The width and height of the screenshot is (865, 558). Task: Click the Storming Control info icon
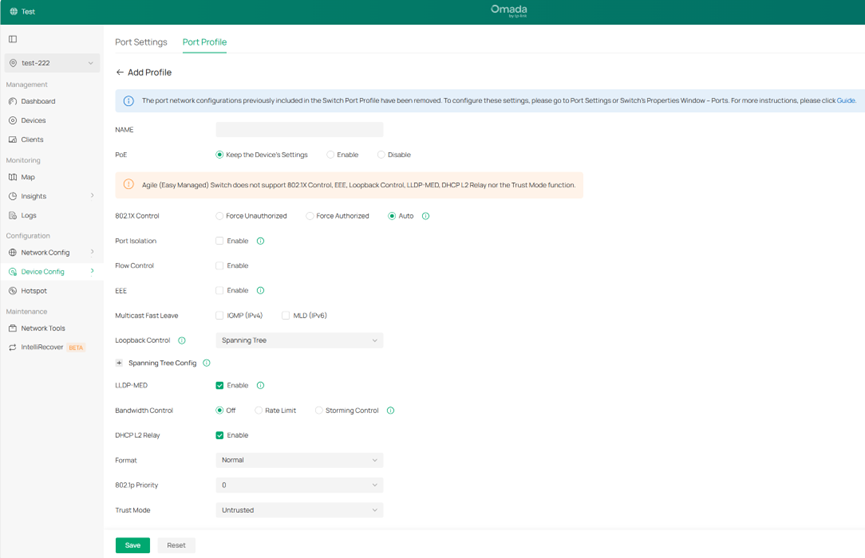390,410
